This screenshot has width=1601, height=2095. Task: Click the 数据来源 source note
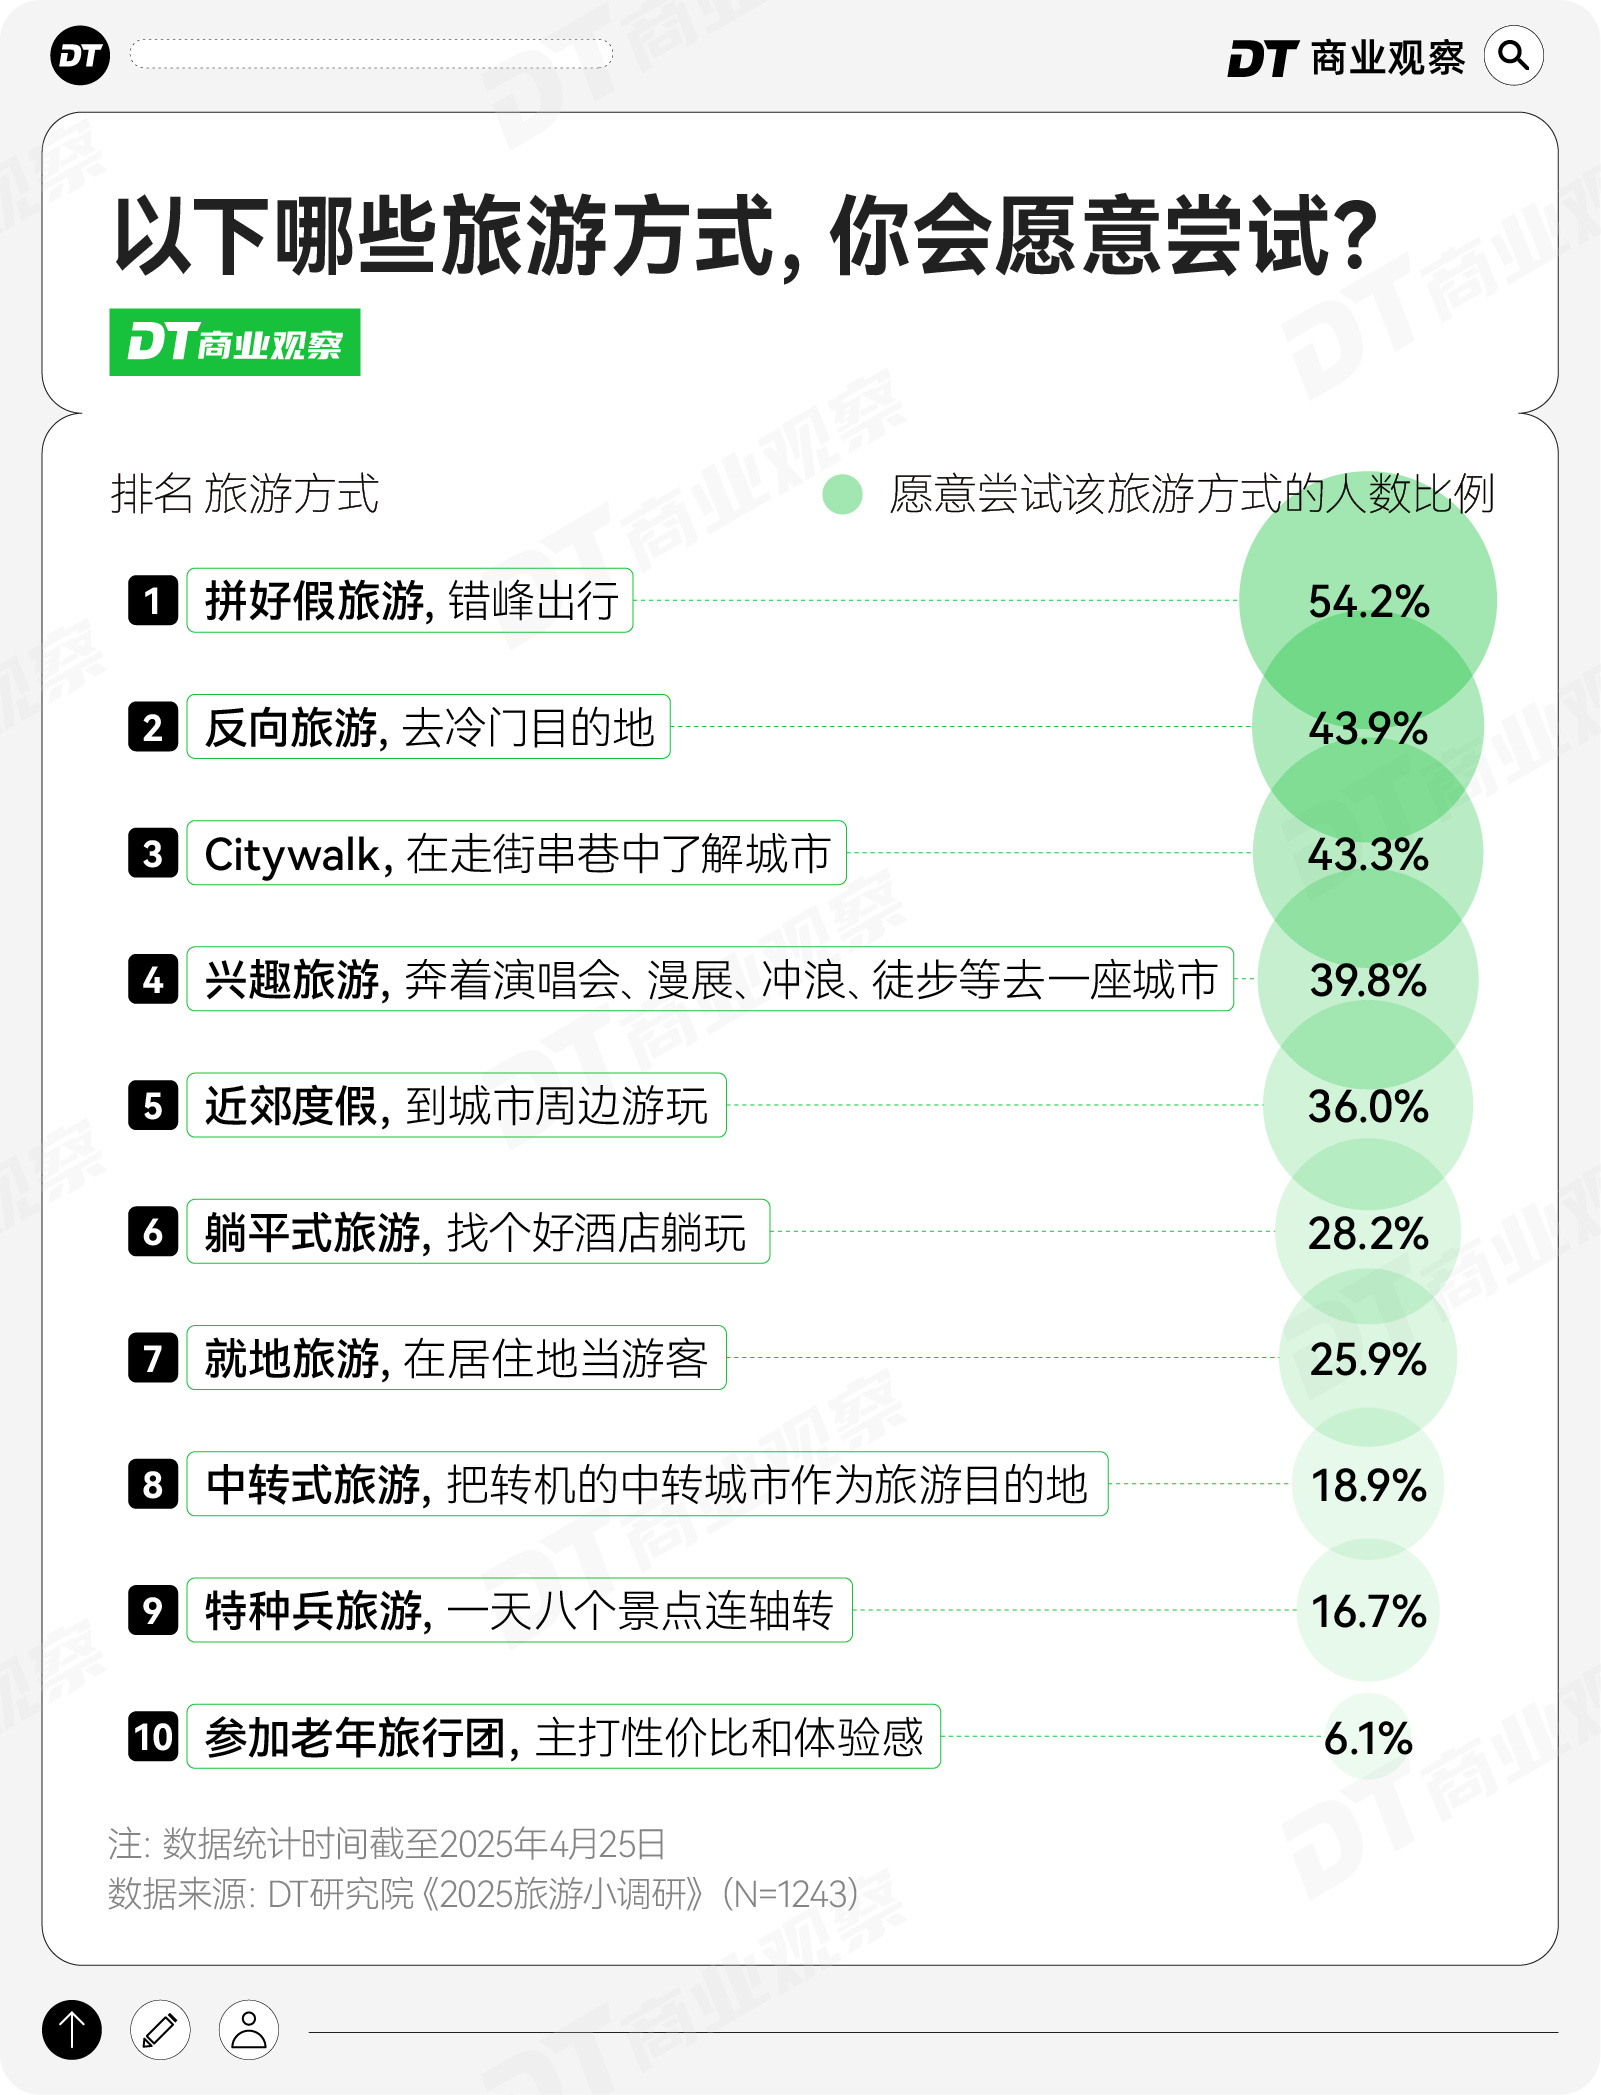(x=483, y=1893)
